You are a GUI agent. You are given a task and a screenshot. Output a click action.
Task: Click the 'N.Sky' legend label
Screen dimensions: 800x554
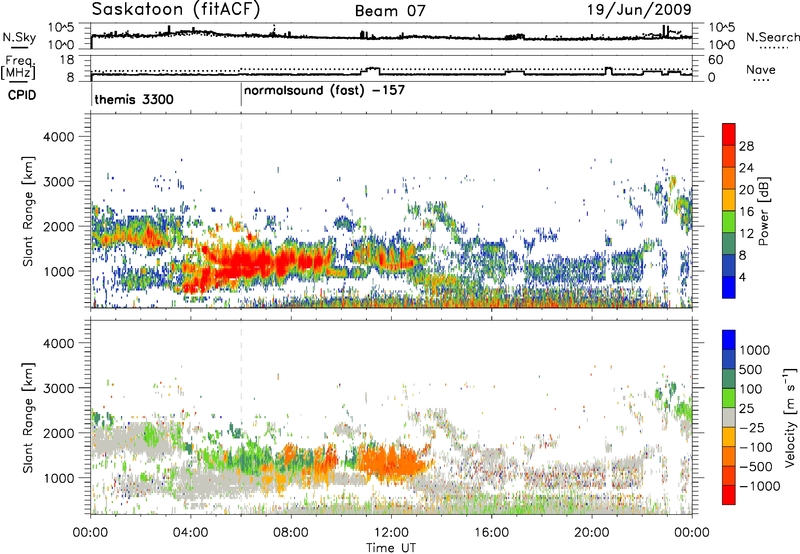point(19,37)
